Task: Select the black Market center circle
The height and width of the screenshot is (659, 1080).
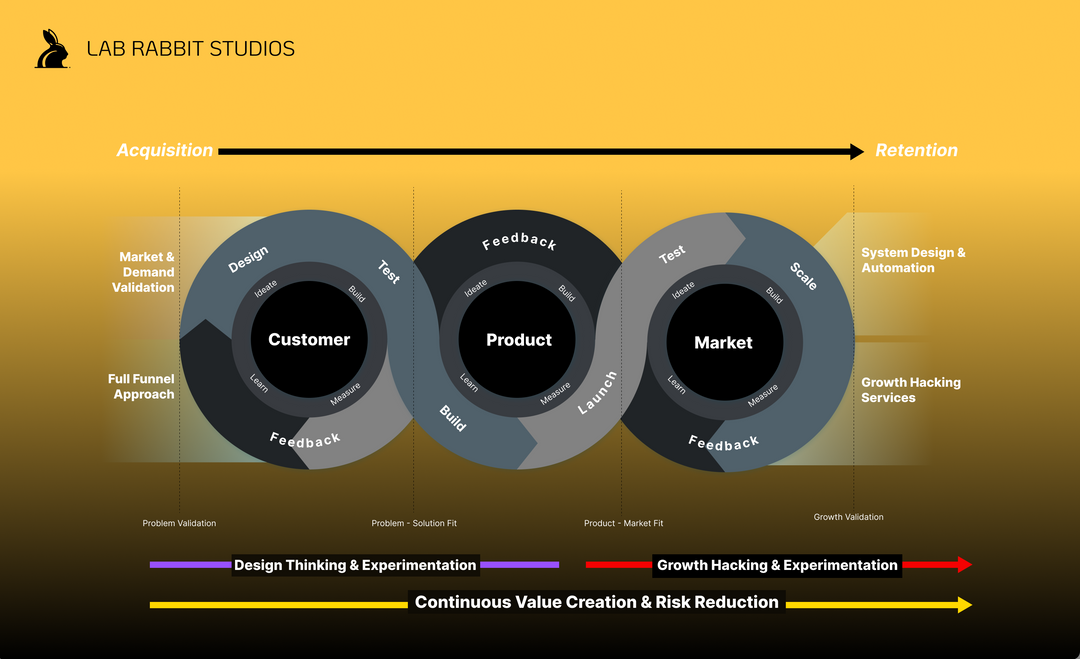Action: point(723,343)
